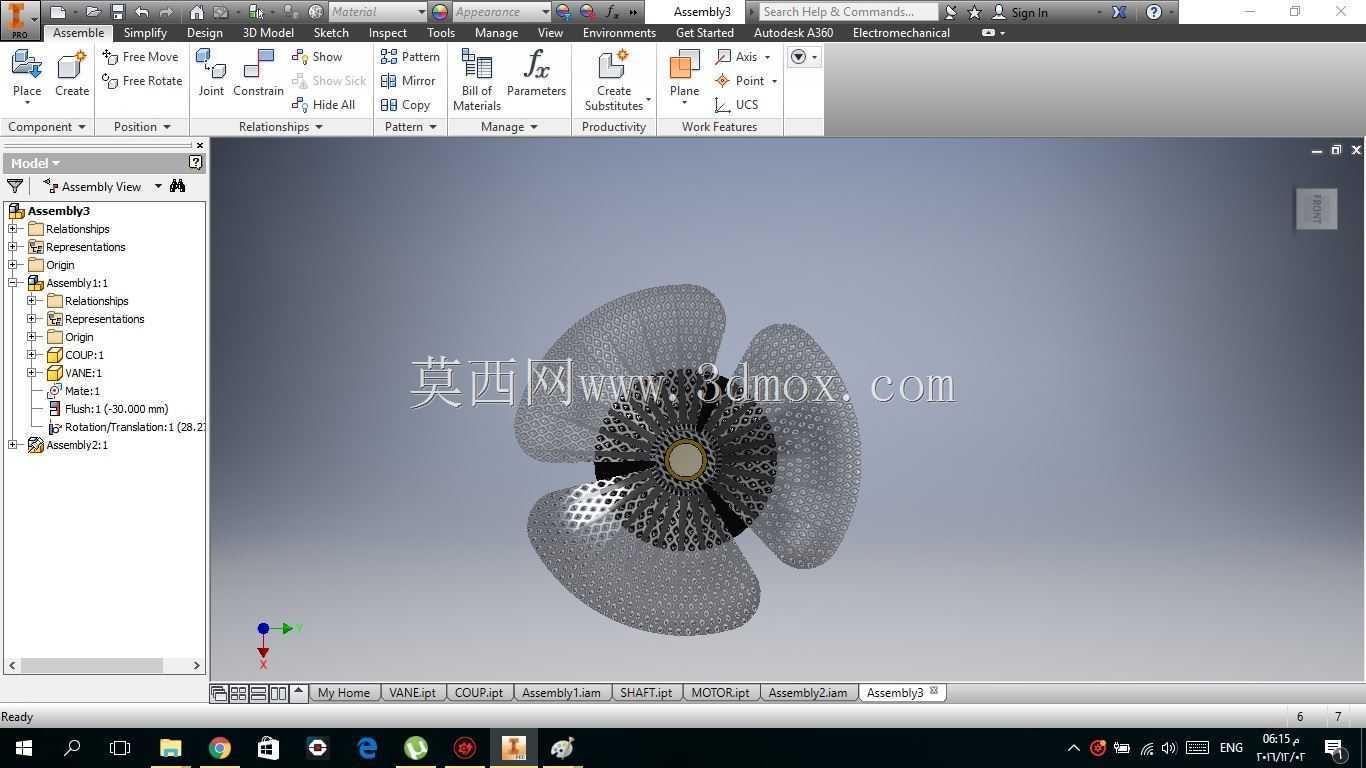Click the ENG language indicator

tap(1231, 748)
